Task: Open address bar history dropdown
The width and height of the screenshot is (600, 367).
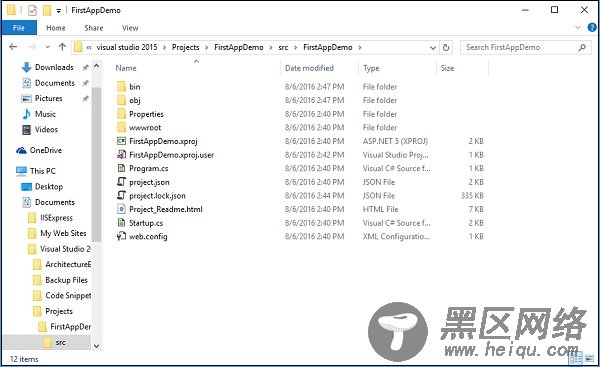Action: click(x=433, y=47)
